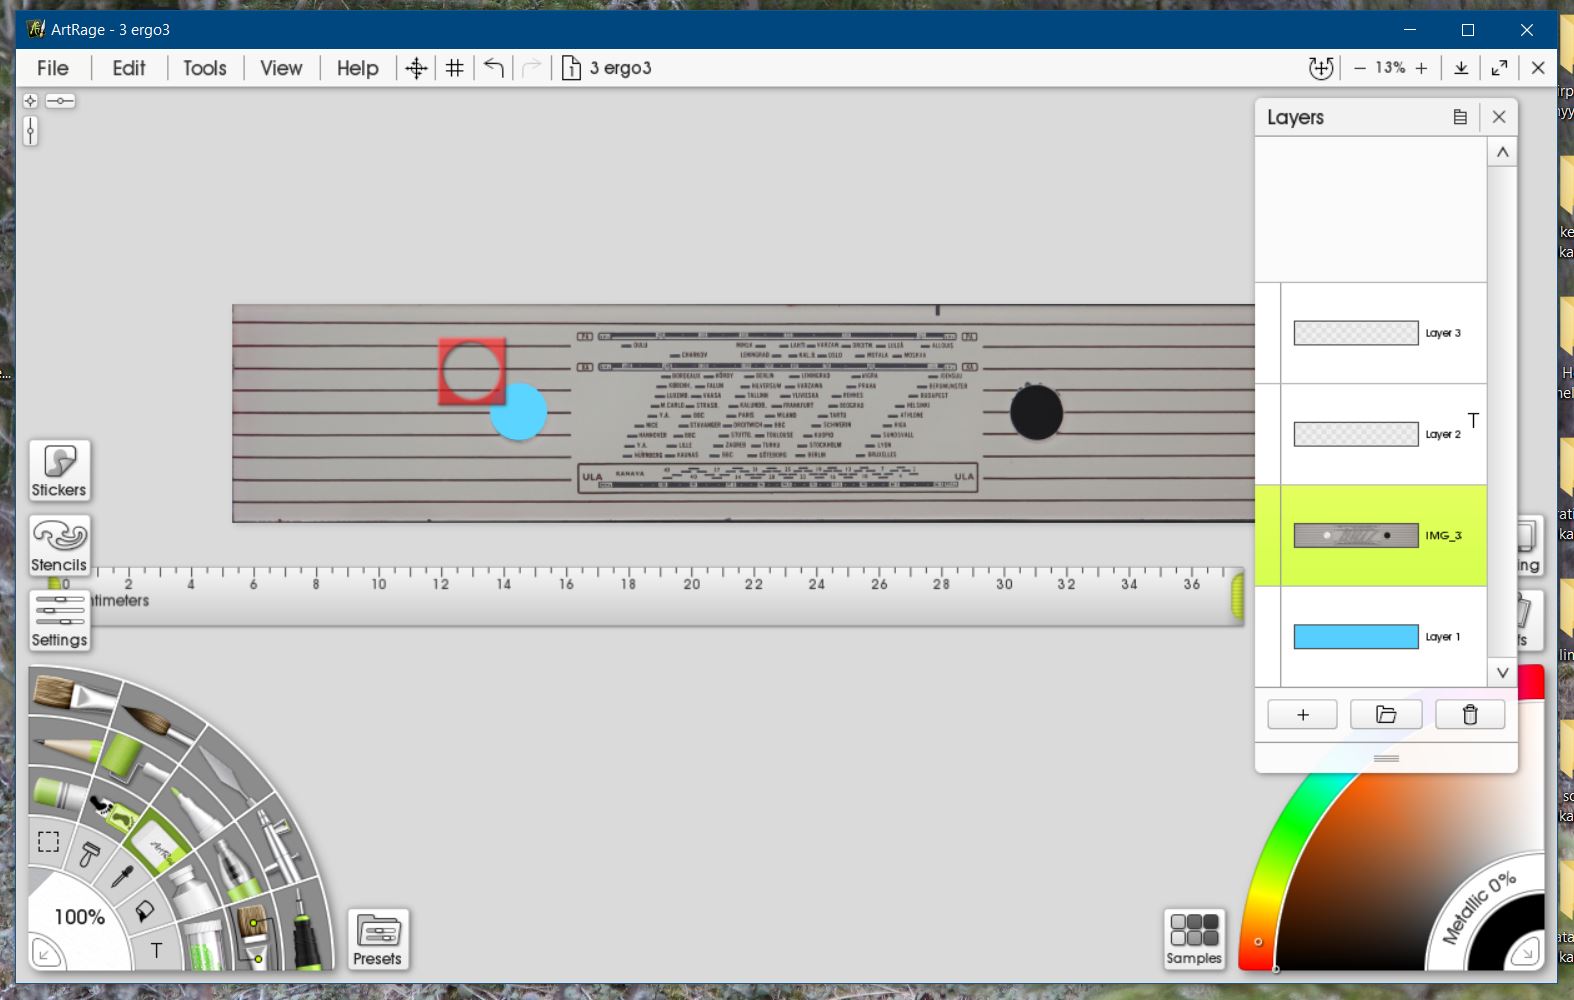Zoom in with the plus button
1574x1000 pixels.
(1421, 68)
